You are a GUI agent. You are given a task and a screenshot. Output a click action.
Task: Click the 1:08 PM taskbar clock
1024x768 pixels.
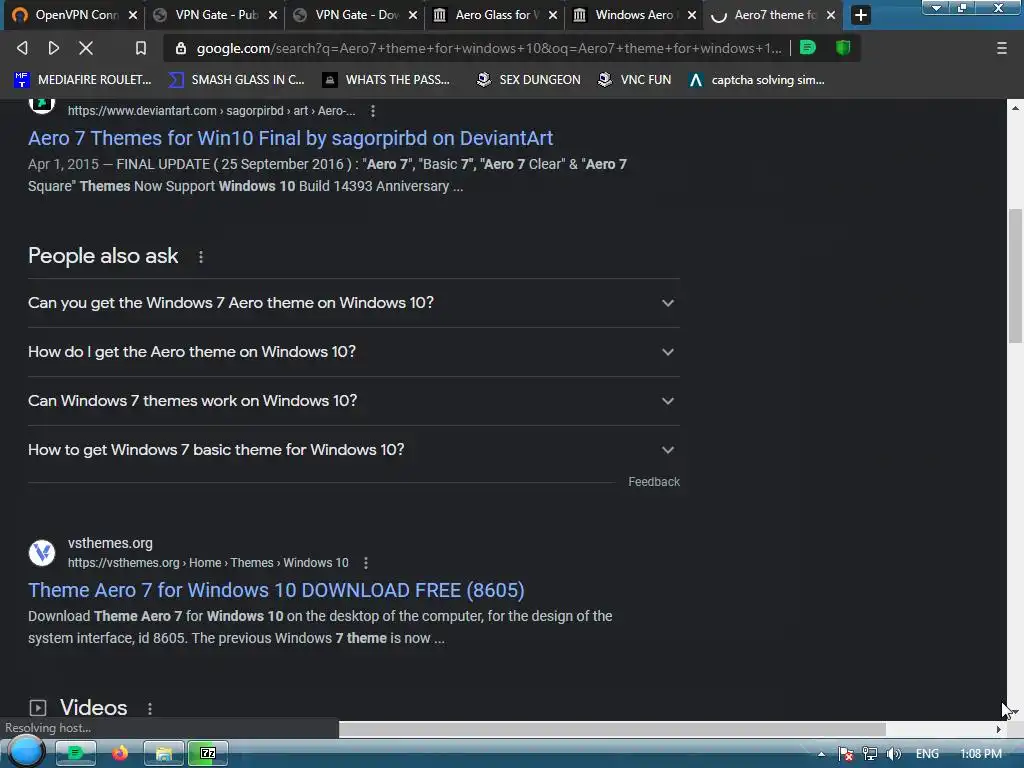coord(981,754)
